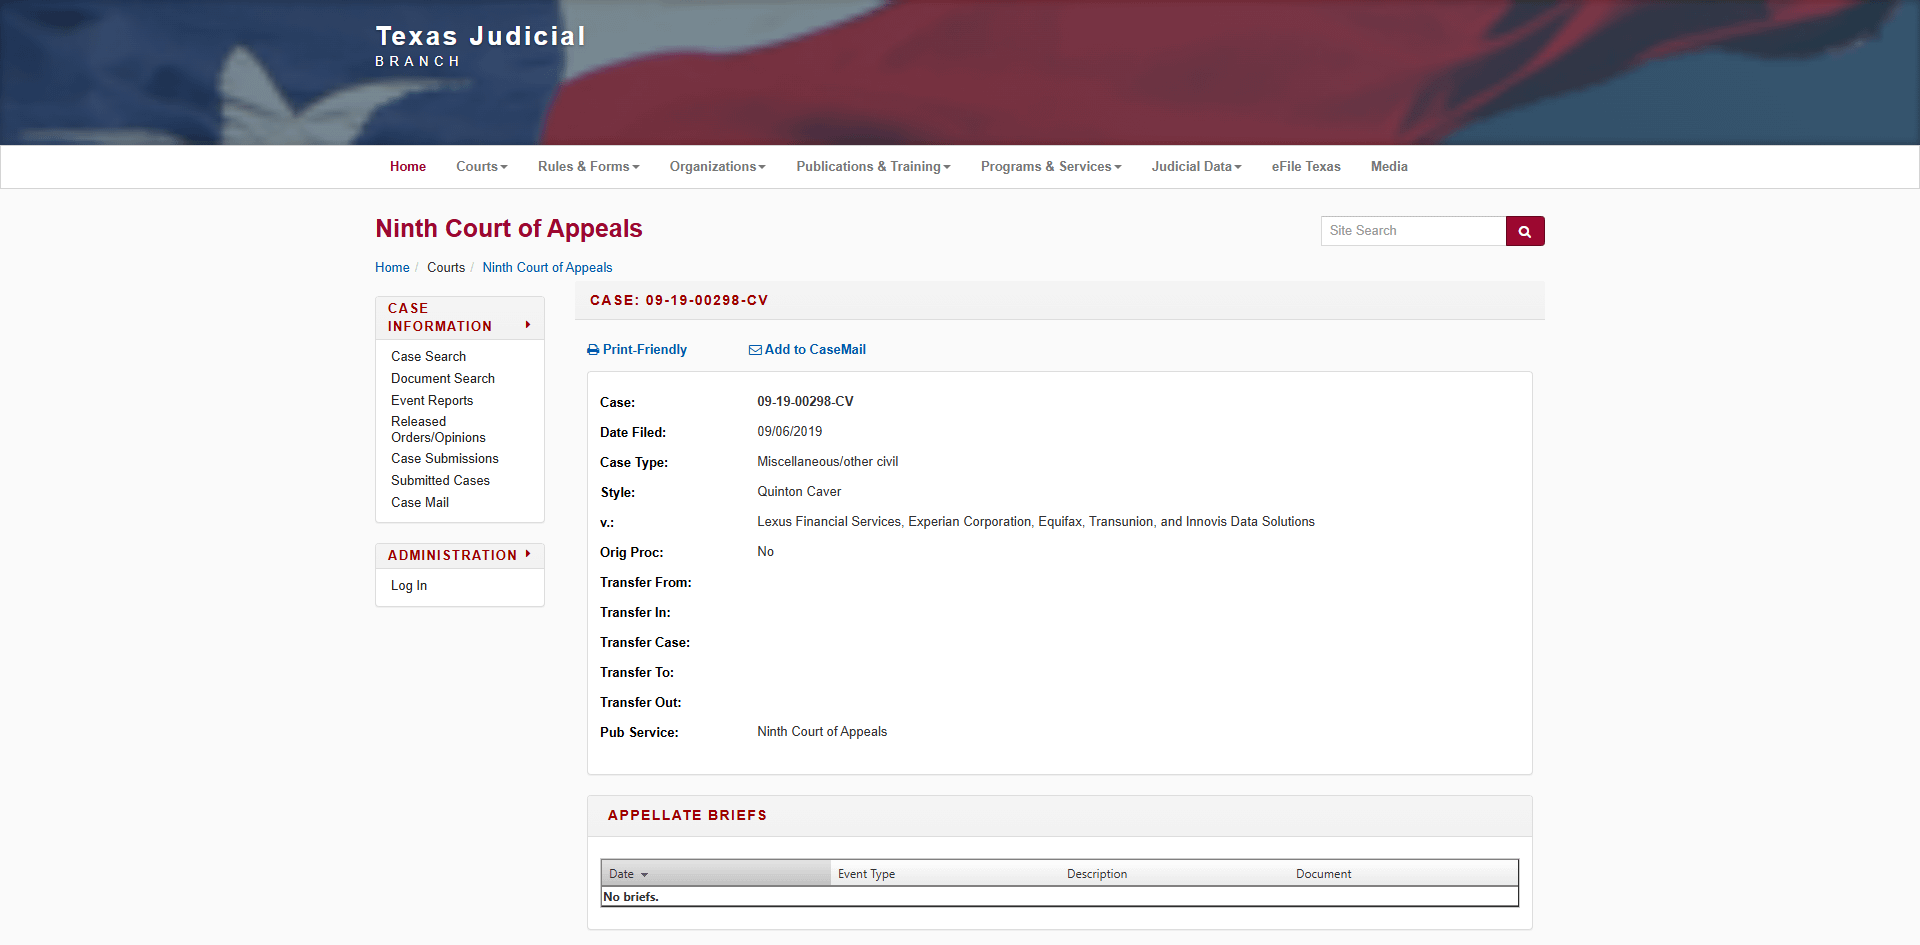1920x945 pixels.
Task: Sort briefs by Date column arrow
Action: 644,875
